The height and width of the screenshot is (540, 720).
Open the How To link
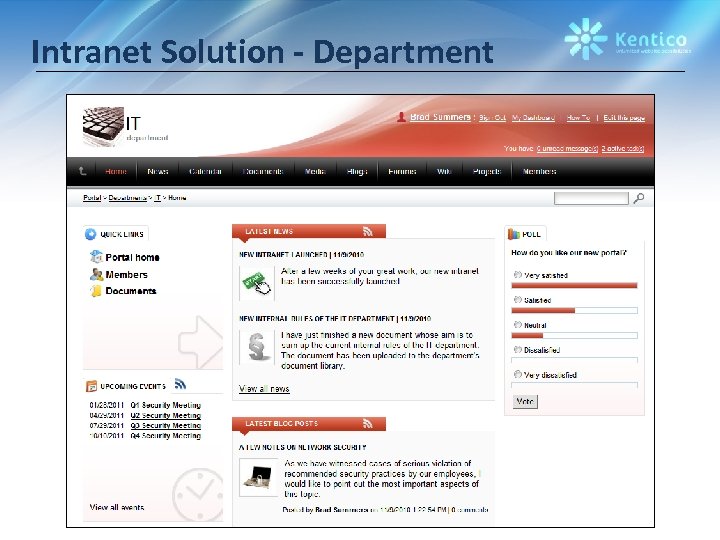(578, 118)
